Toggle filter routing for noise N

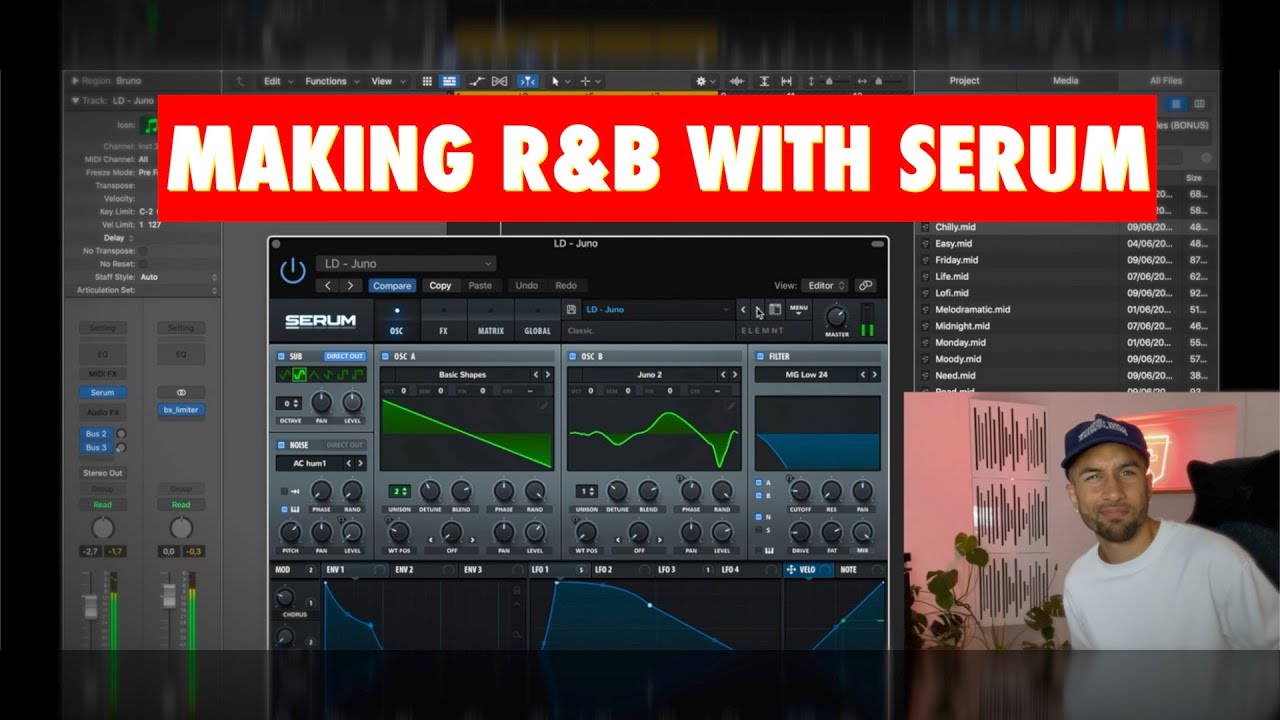pyautogui.click(x=758, y=517)
